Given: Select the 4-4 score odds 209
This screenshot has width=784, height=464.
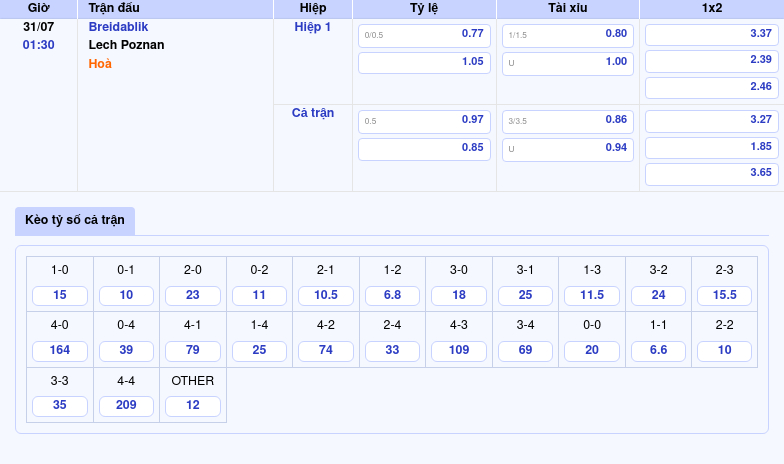Looking at the screenshot, I should point(126,406).
